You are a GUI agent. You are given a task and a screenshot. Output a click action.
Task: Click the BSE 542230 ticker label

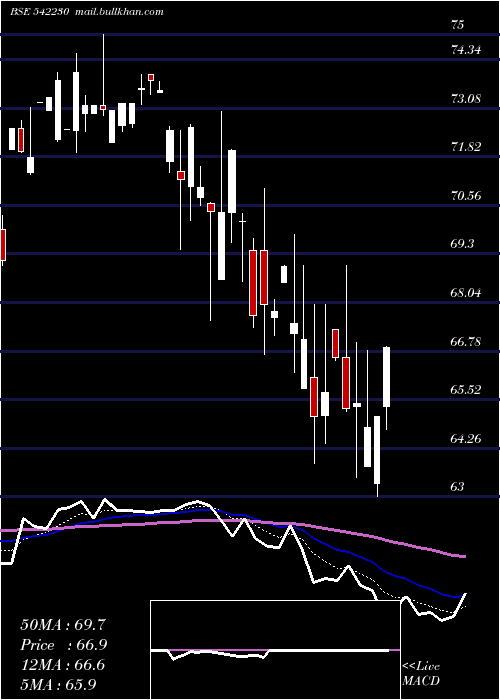pos(39,12)
